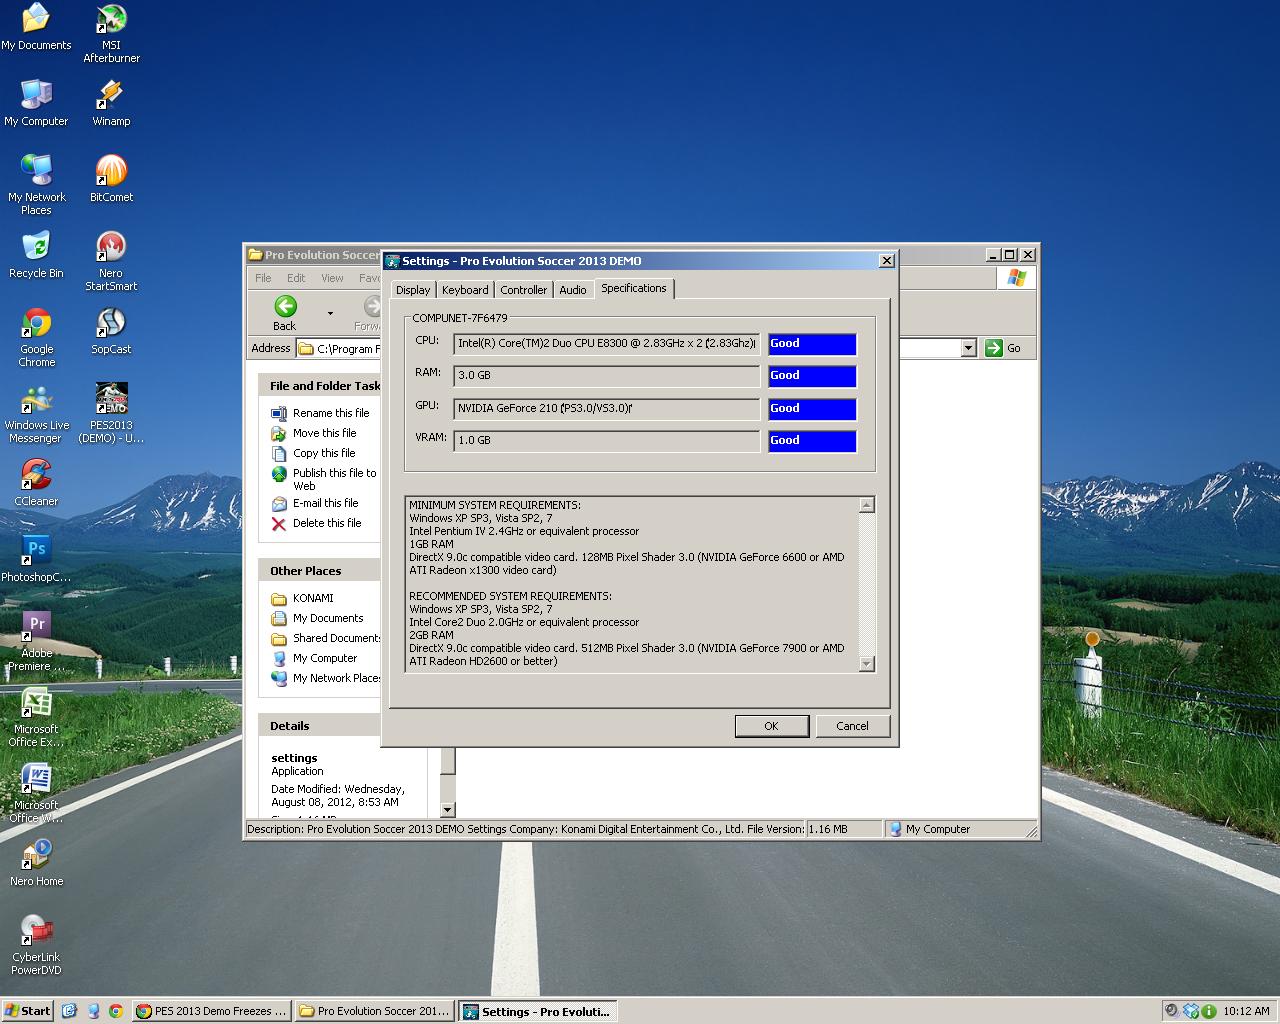This screenshot has height=1024, width=1280.
Task: Click the blue Good rating for CPU
Action: click(x=812, y=344)
